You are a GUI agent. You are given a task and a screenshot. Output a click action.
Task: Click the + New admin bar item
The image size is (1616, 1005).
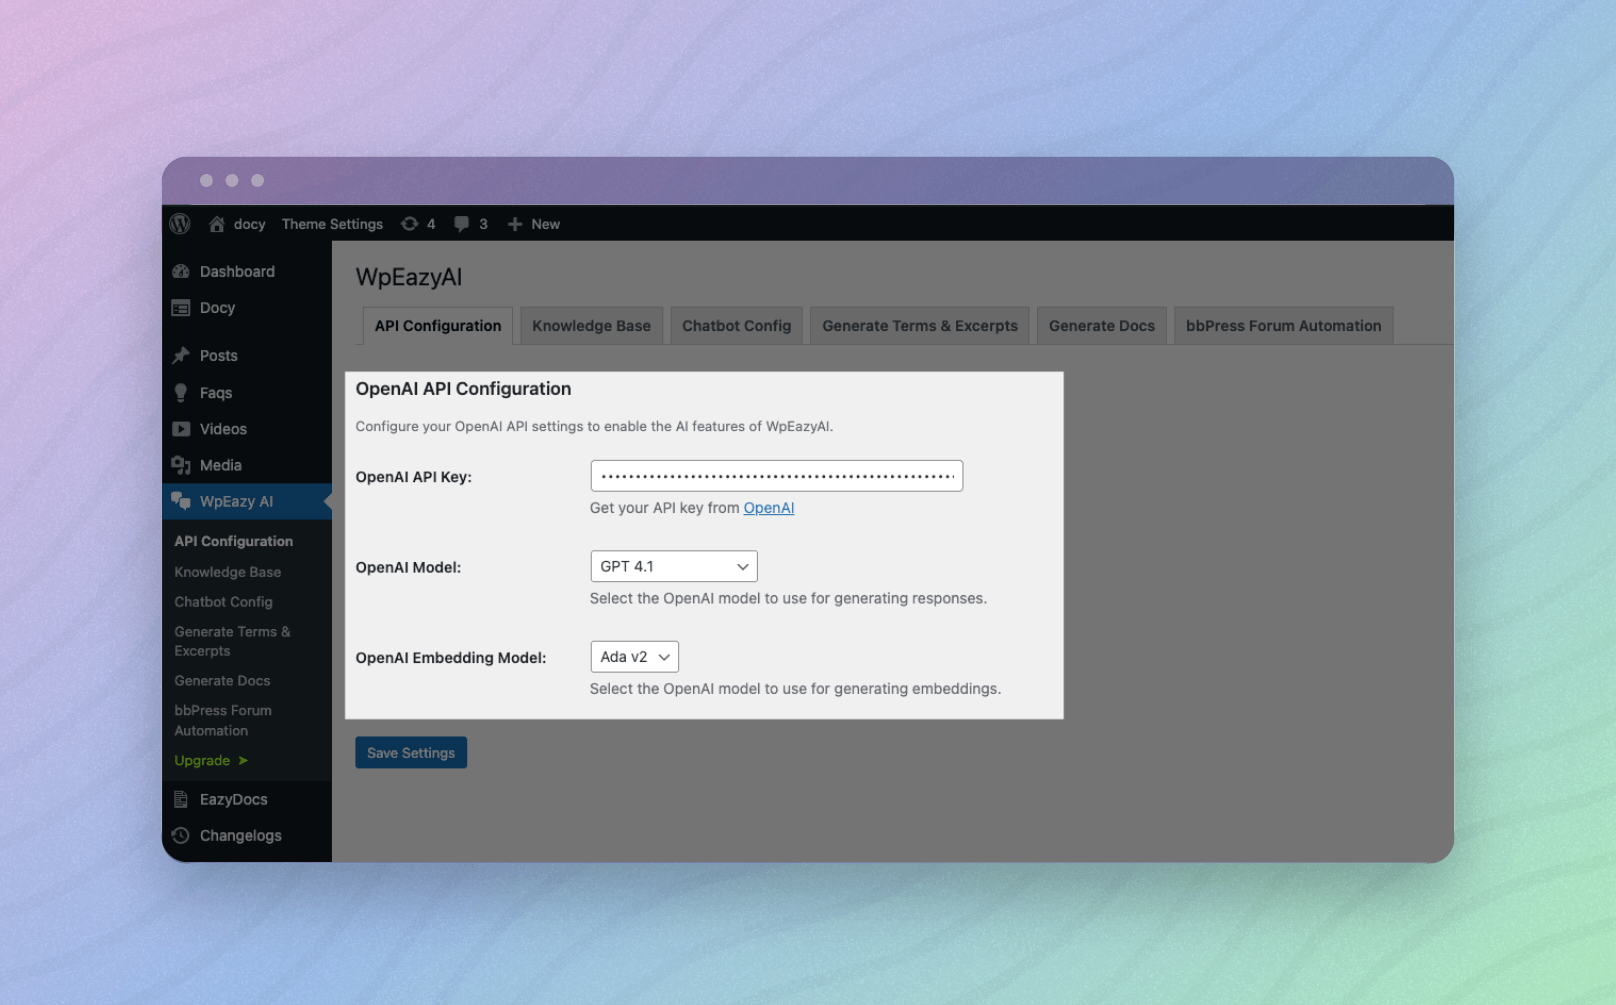pos(533,224)
